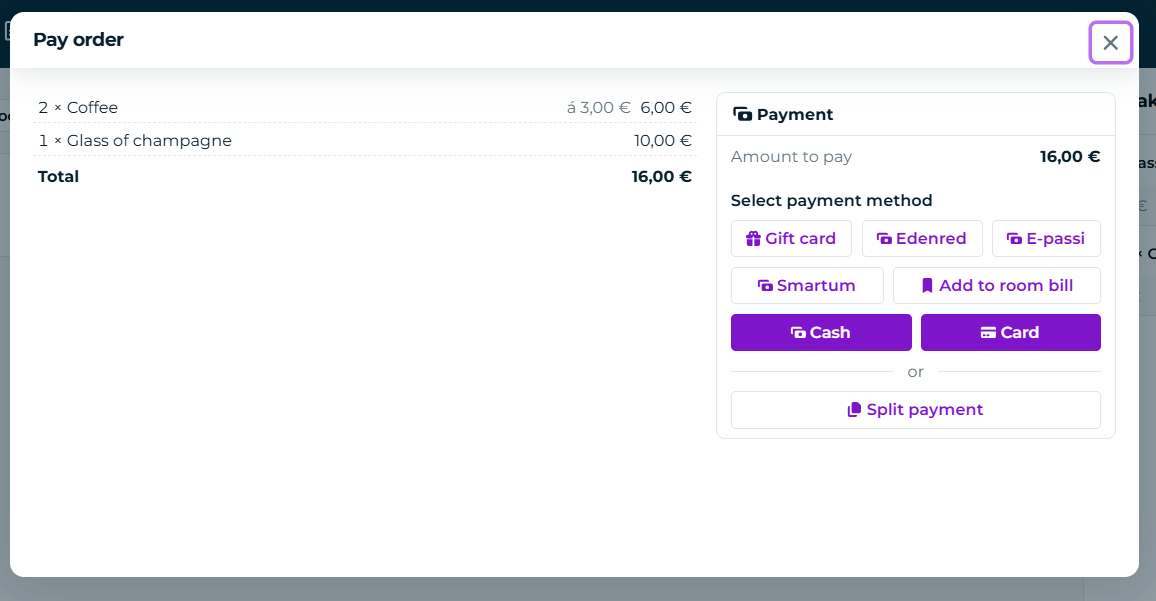
Task: Open Split payment option
Action: (916, 410)
